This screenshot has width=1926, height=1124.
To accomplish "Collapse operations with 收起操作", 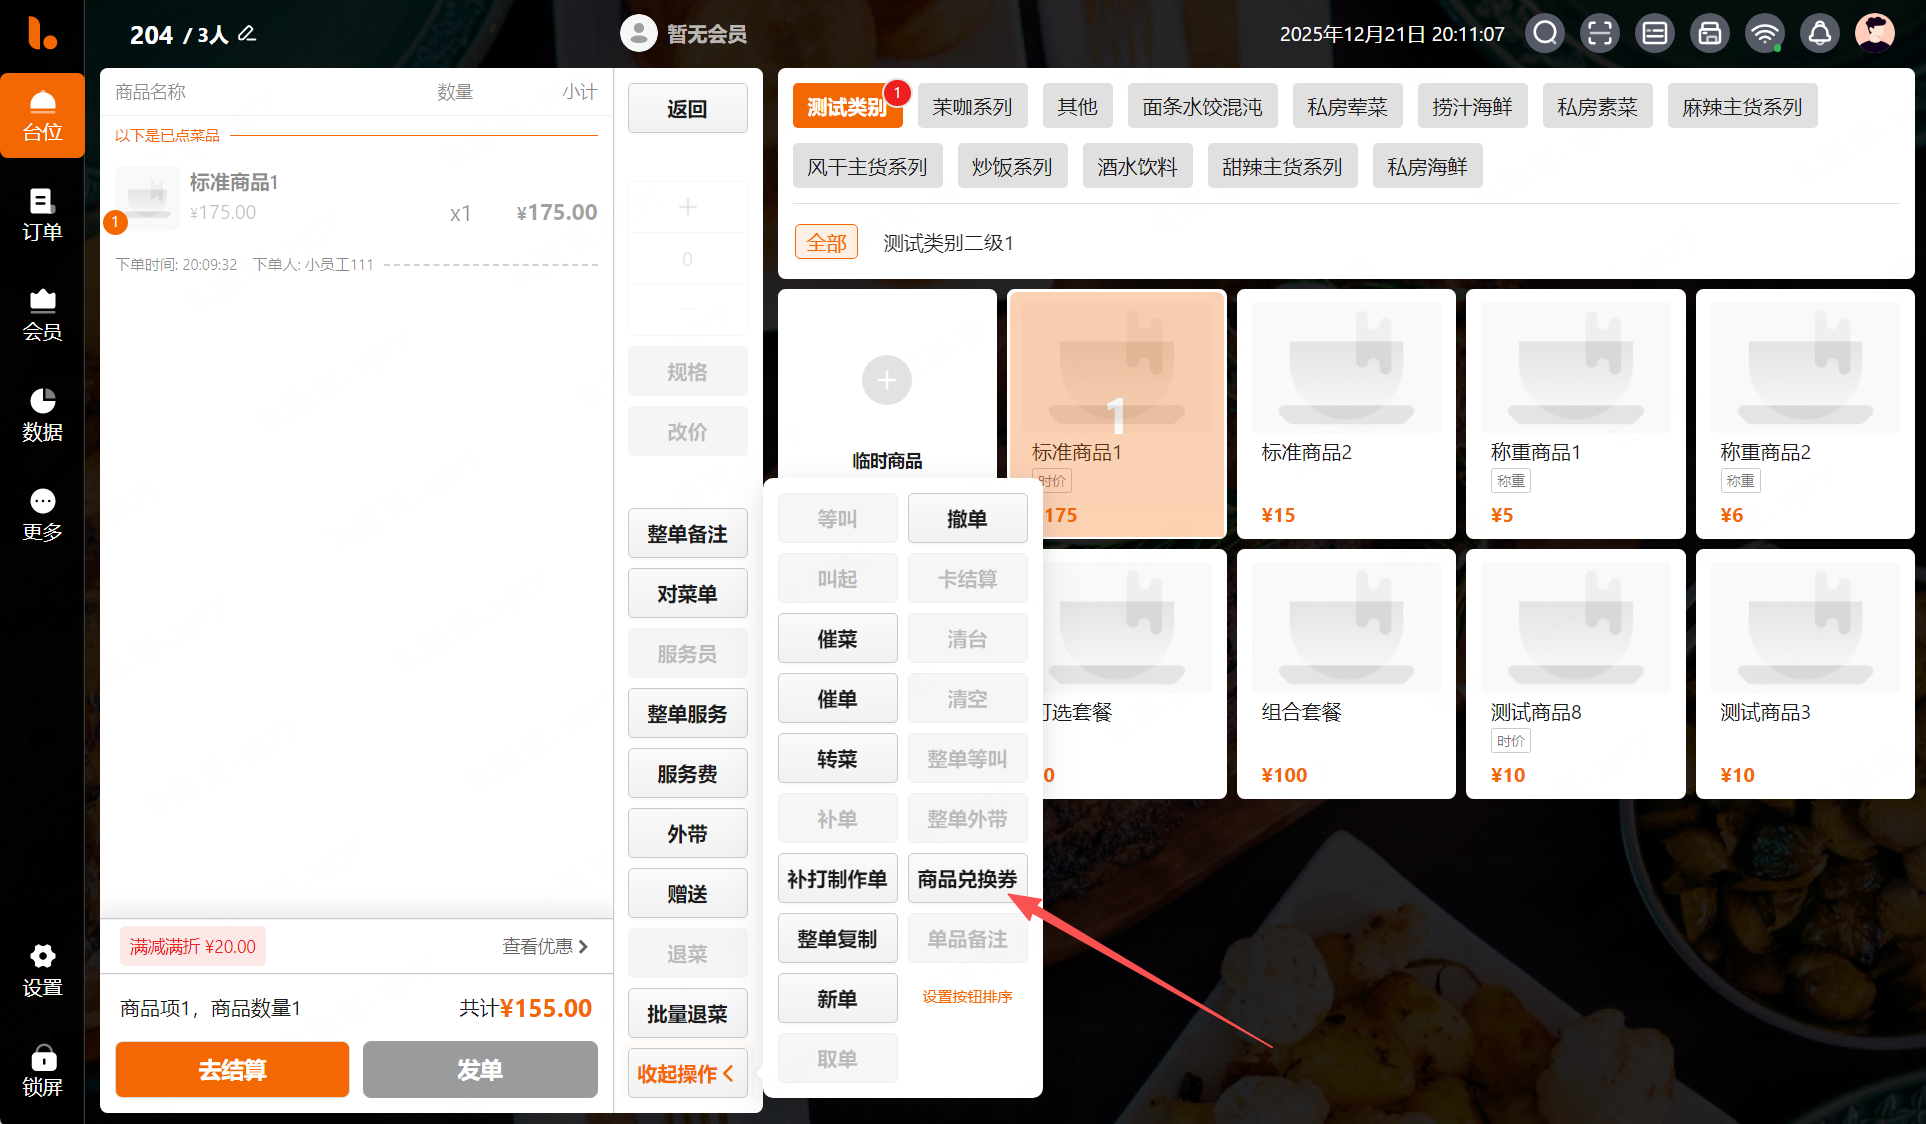I will click(687, 1073).
